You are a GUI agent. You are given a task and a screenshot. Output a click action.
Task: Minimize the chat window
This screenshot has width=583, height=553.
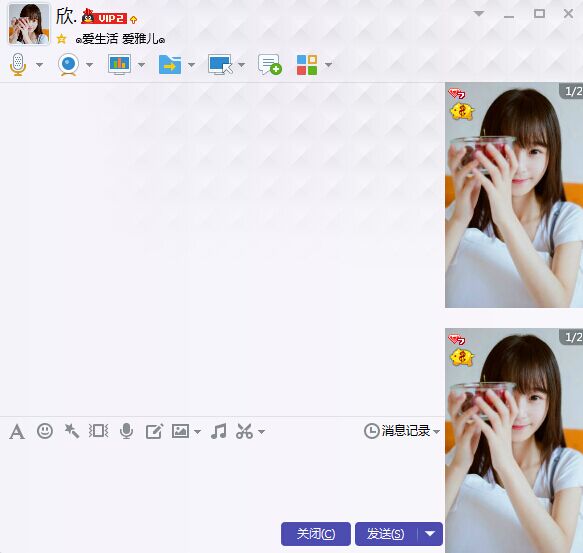(x=509, y=17)
